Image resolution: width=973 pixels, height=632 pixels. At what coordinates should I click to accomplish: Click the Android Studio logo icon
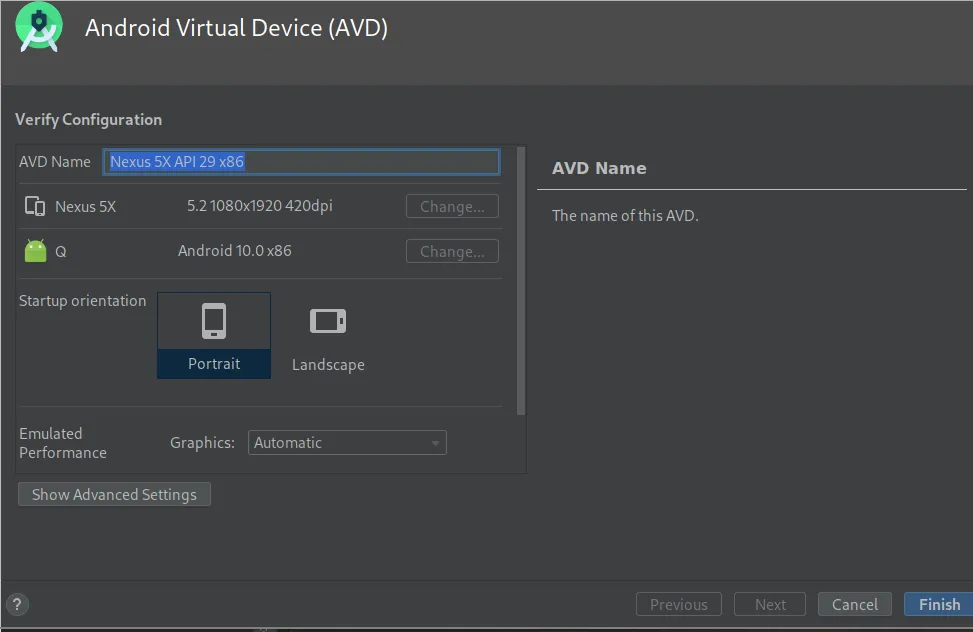tap(39, 27)
